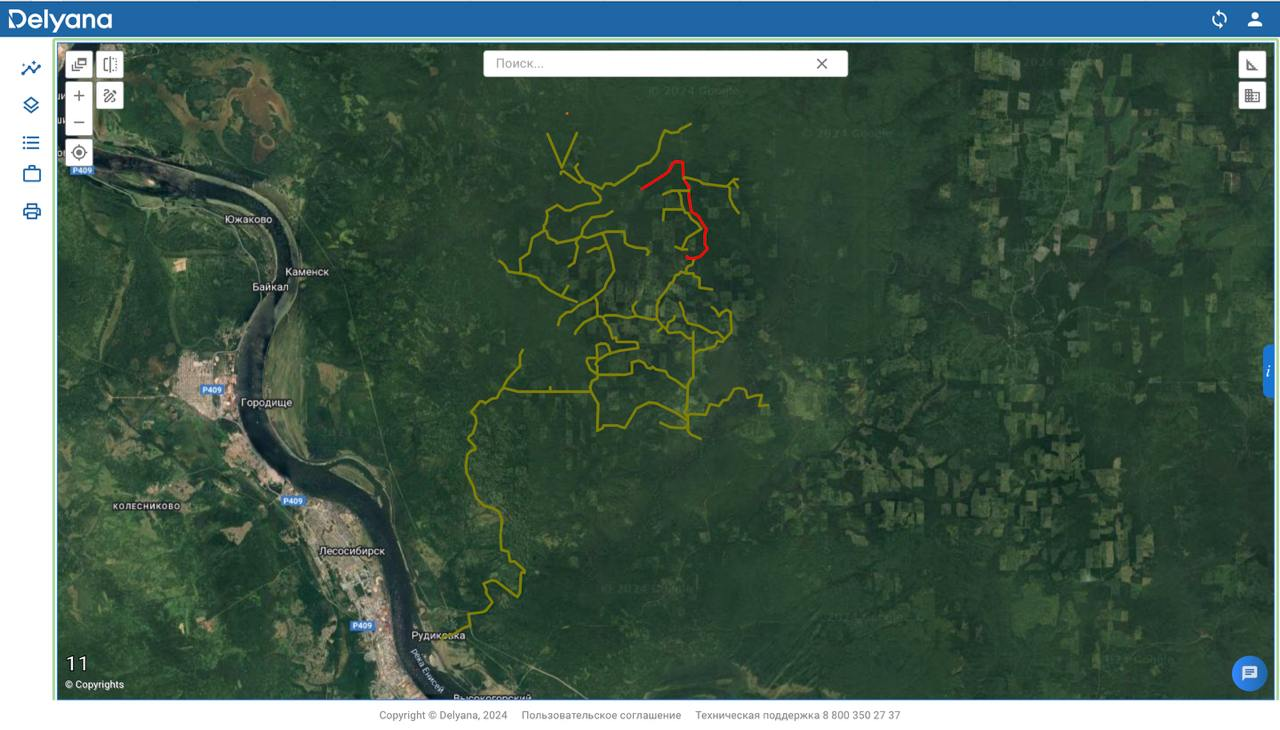The image size is (1280, 730).
Task: Open the user account menu
Action: pos(1255,19)
